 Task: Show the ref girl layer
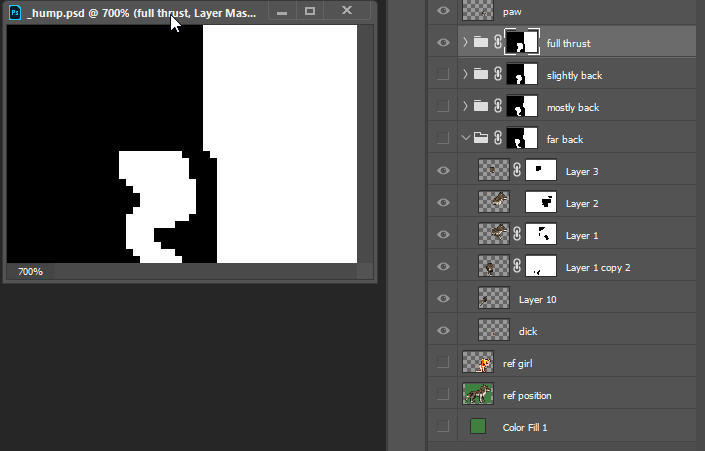[443, 363]
